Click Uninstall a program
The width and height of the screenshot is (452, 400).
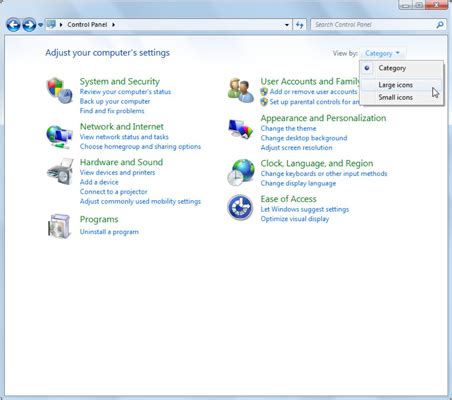(x=109, y=232)
